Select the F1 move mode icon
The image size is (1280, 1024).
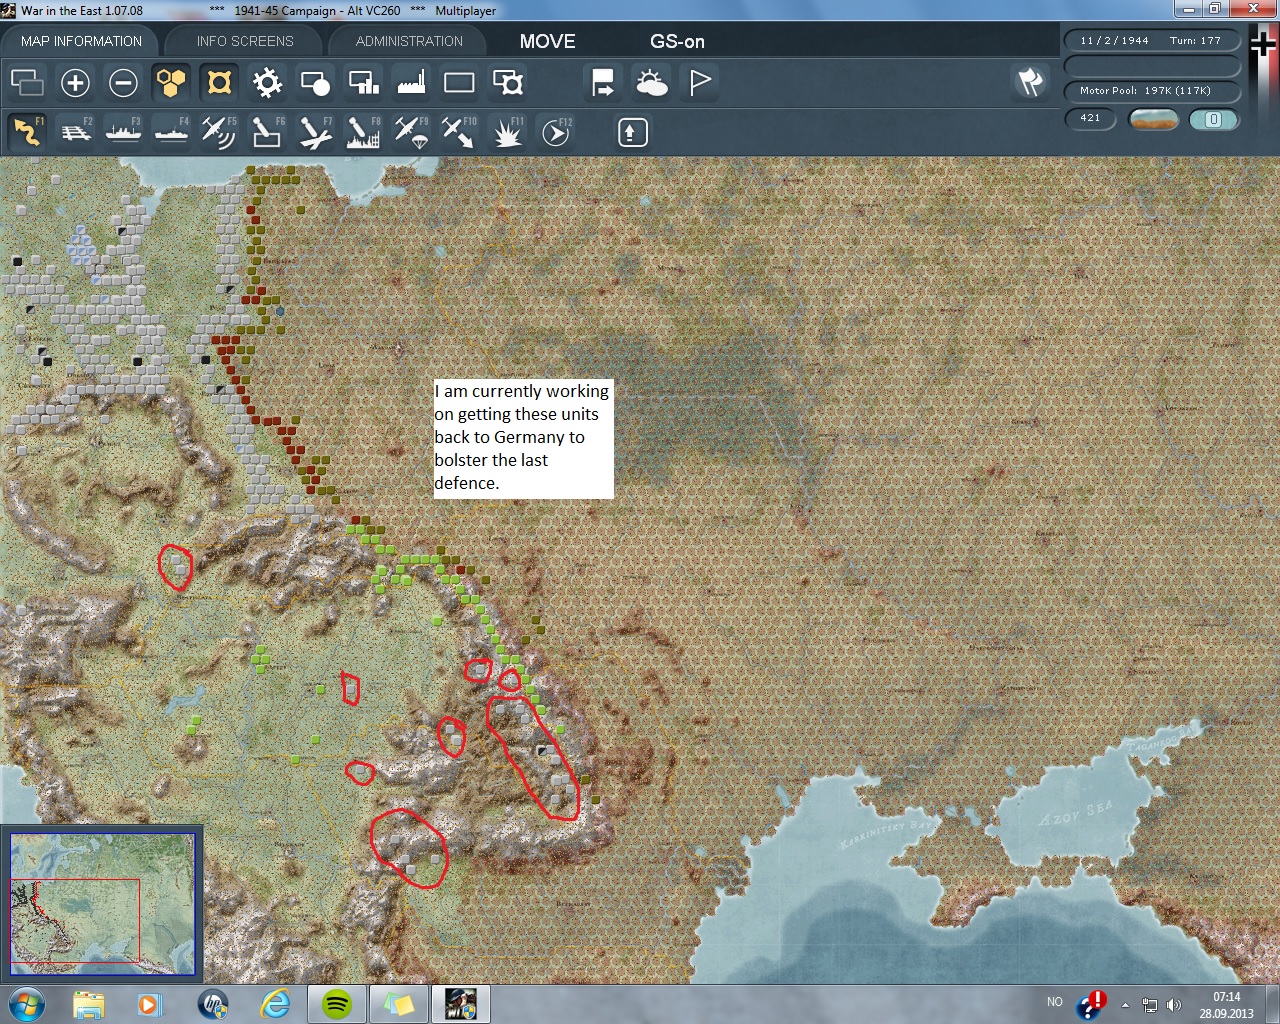coord(27,132)
